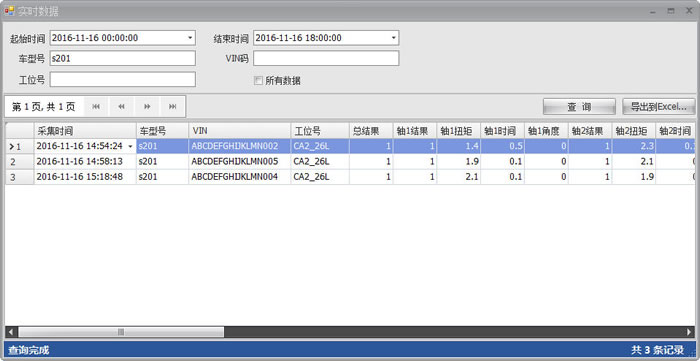Sort by 轴1角度 column header
The width and height of the screenshot is (700, 361).
[546, 131]
